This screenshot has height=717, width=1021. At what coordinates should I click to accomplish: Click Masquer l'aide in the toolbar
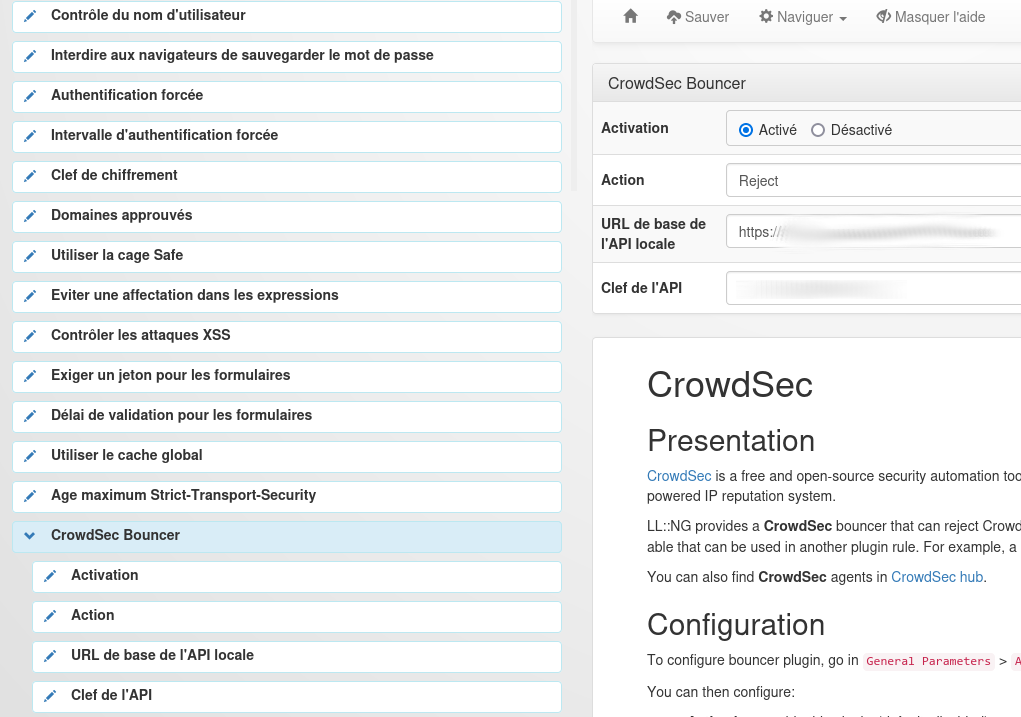(930, 17)
